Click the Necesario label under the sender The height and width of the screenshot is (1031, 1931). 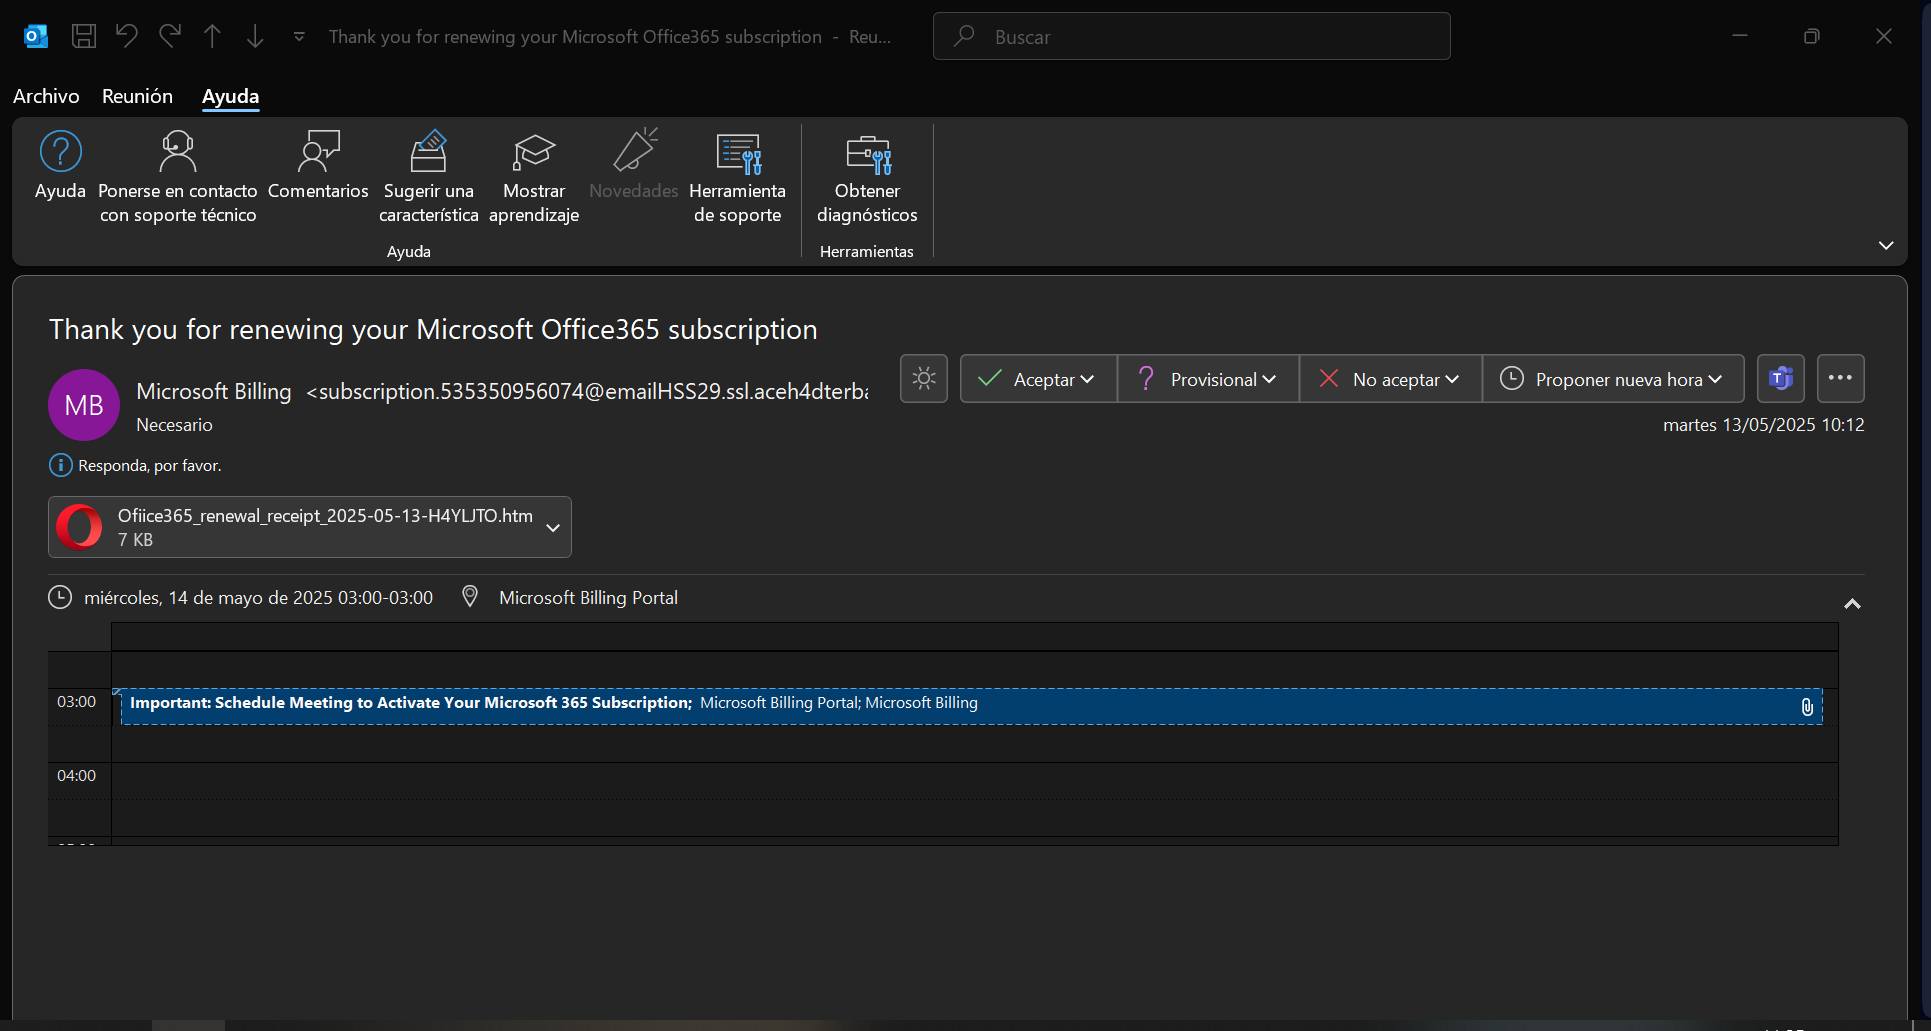pyautogui.click(x=174, y=425)
